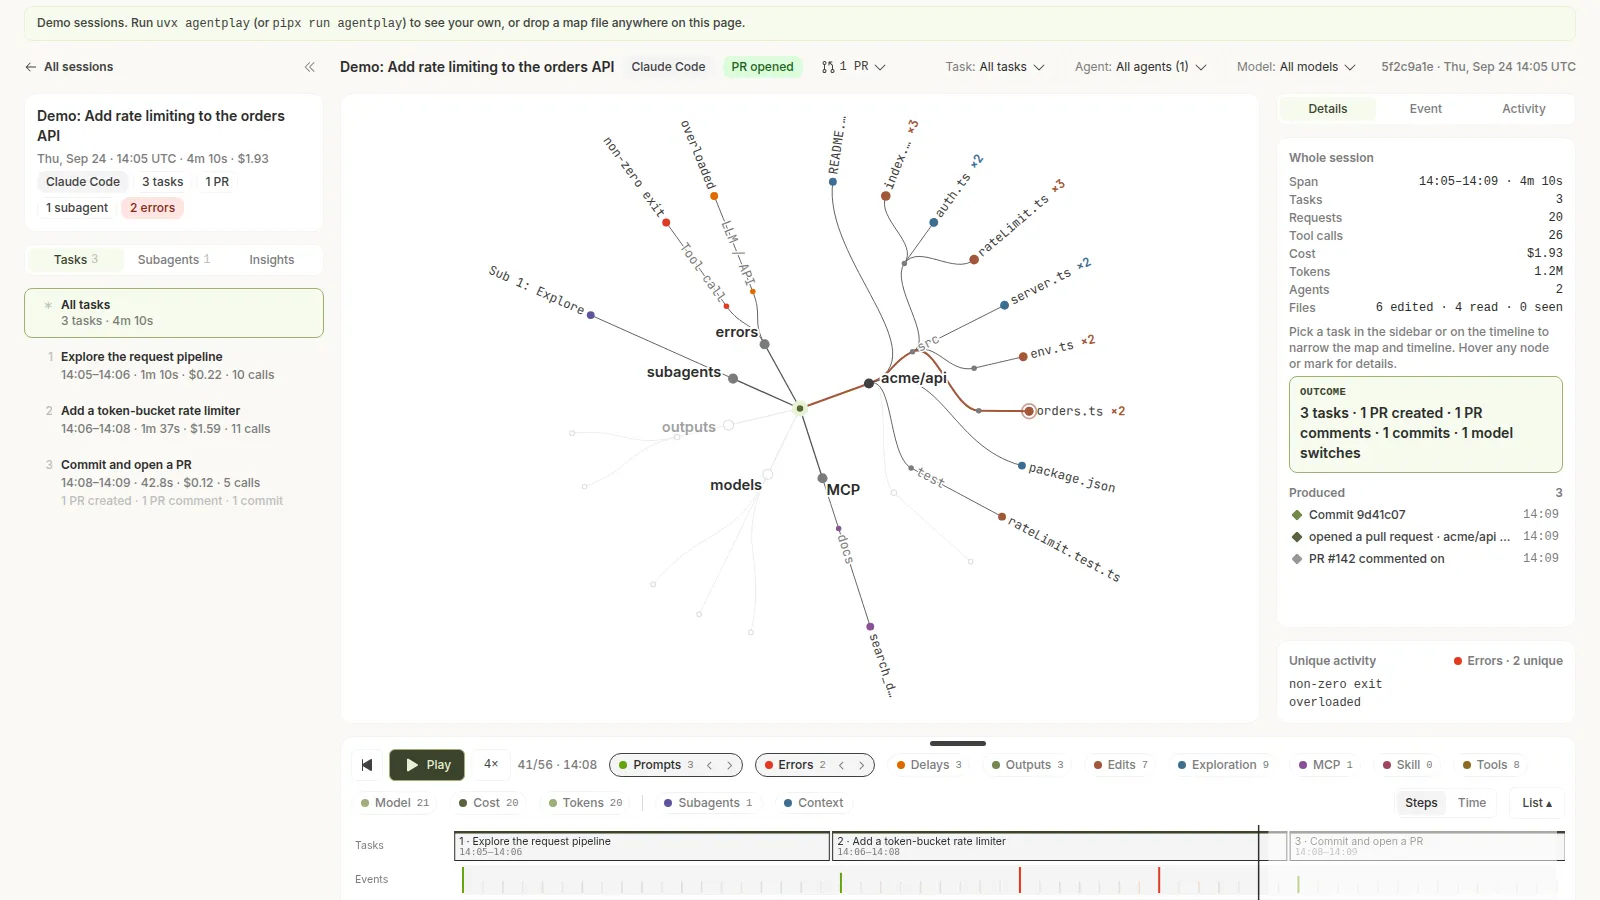Image resolution: width=1600 pixels, height=900 pixels.
Task: Step to the previous Errors event
Action: [842, 765]
